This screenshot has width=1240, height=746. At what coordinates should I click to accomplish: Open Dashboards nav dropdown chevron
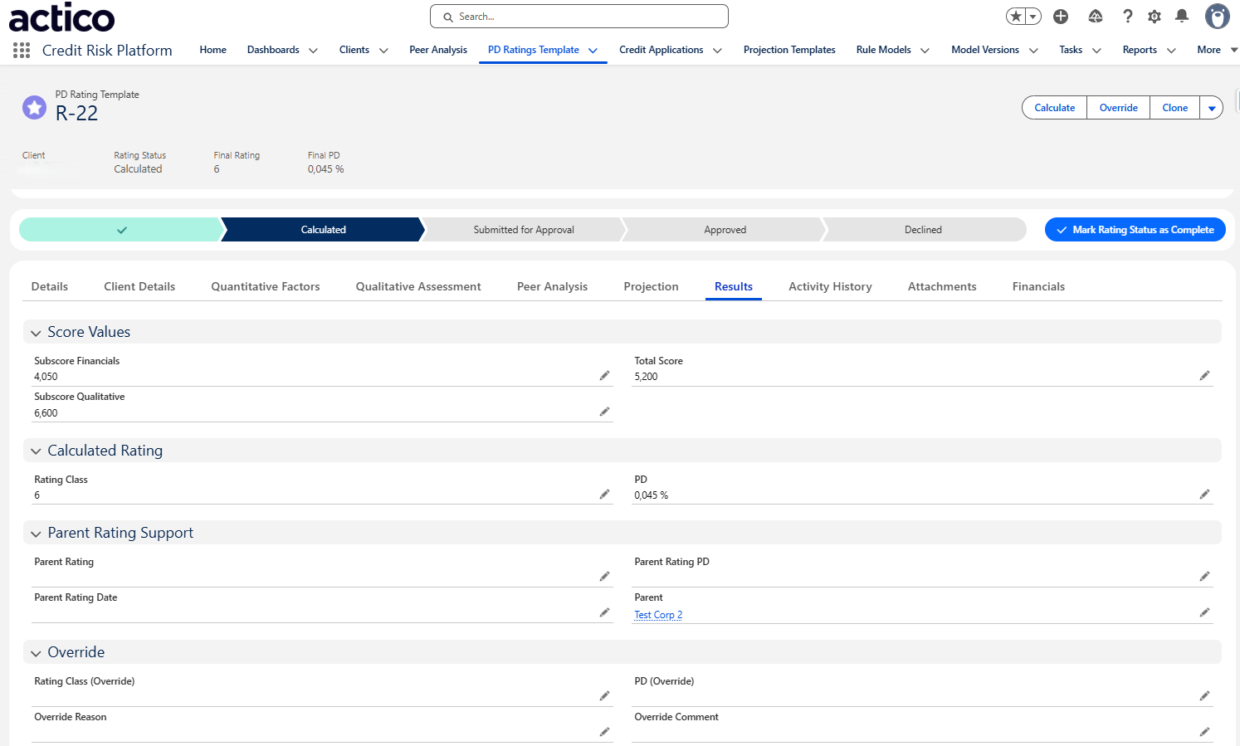pyautogui.click(x=313, y=50)
